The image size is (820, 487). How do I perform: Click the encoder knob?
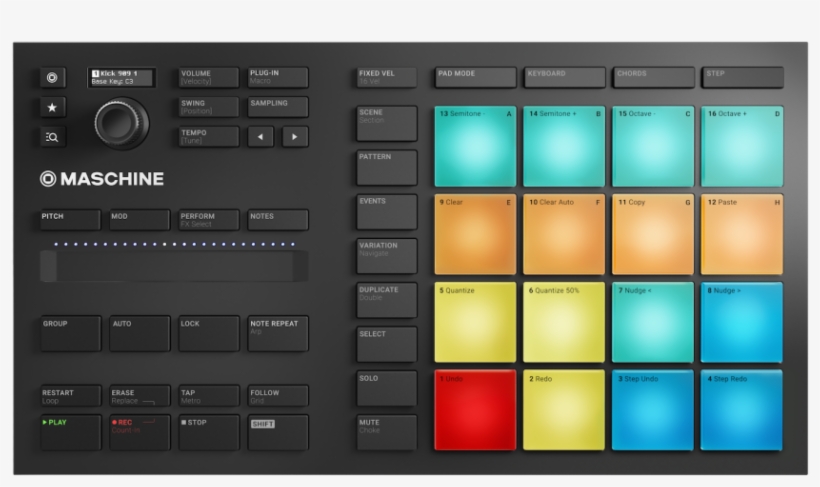[x=121, y=123]
